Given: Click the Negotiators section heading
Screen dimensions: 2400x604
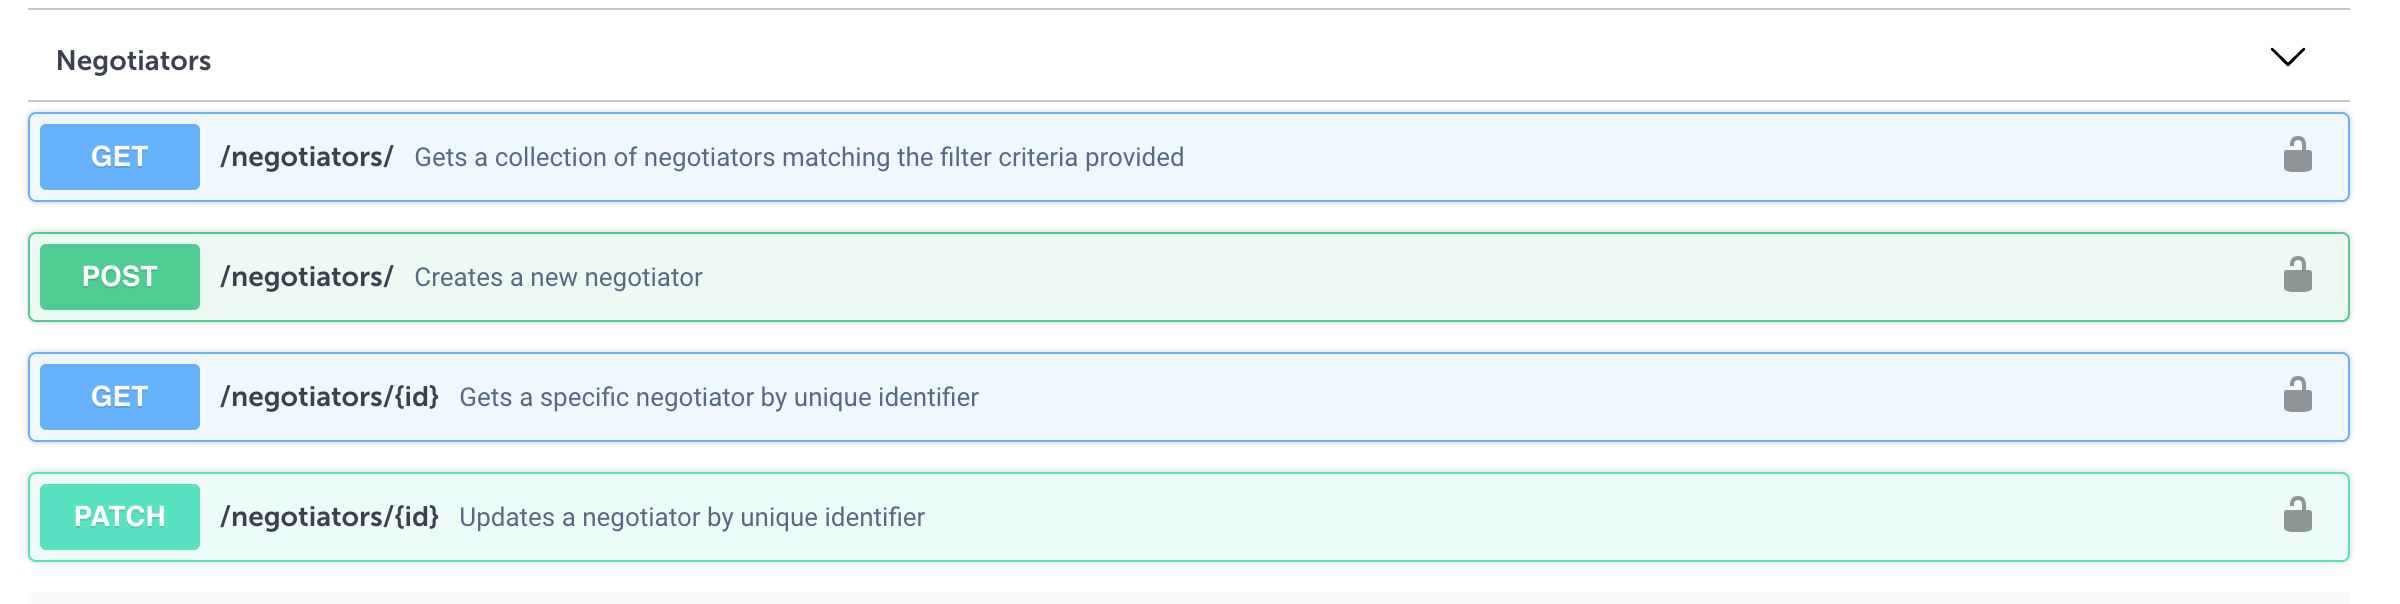Looking at the screenshot, I should pyautogui.click(x=134, y=59).
